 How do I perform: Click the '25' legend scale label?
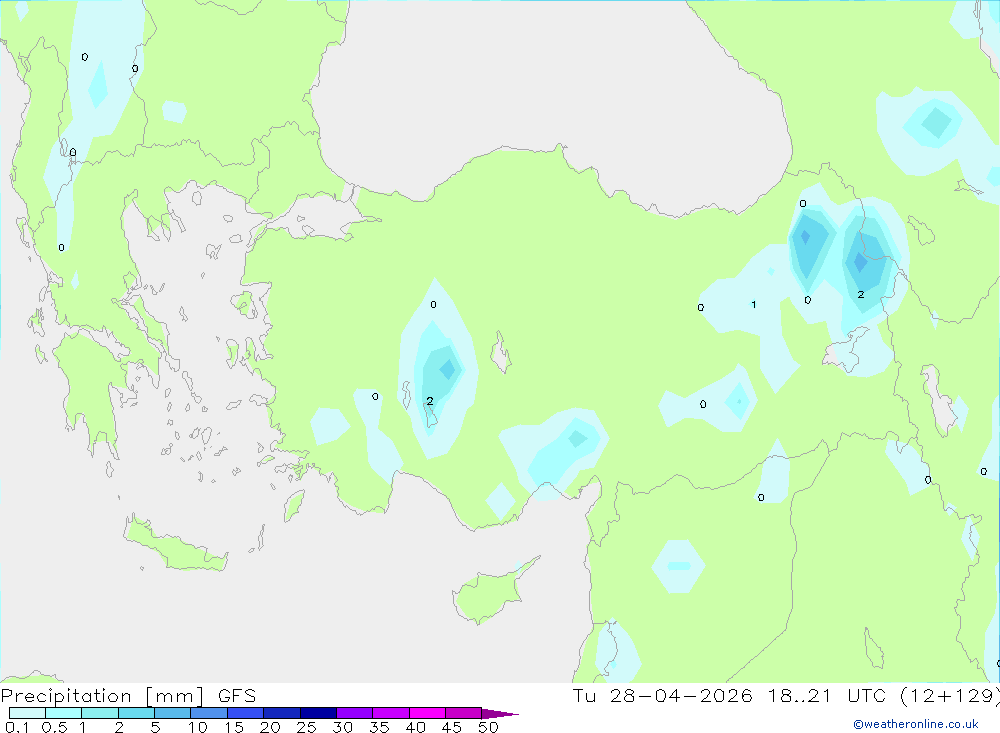tap(306, 727)
